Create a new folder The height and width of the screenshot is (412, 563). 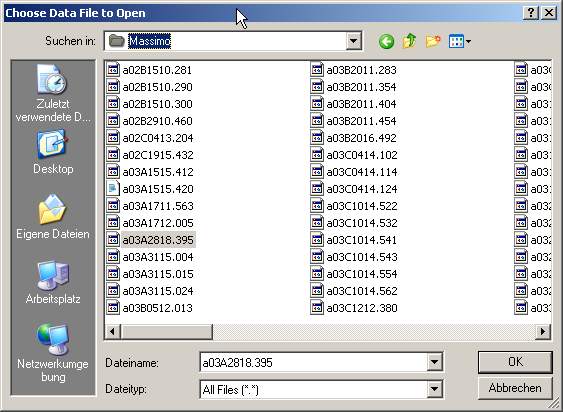(433, 42)
